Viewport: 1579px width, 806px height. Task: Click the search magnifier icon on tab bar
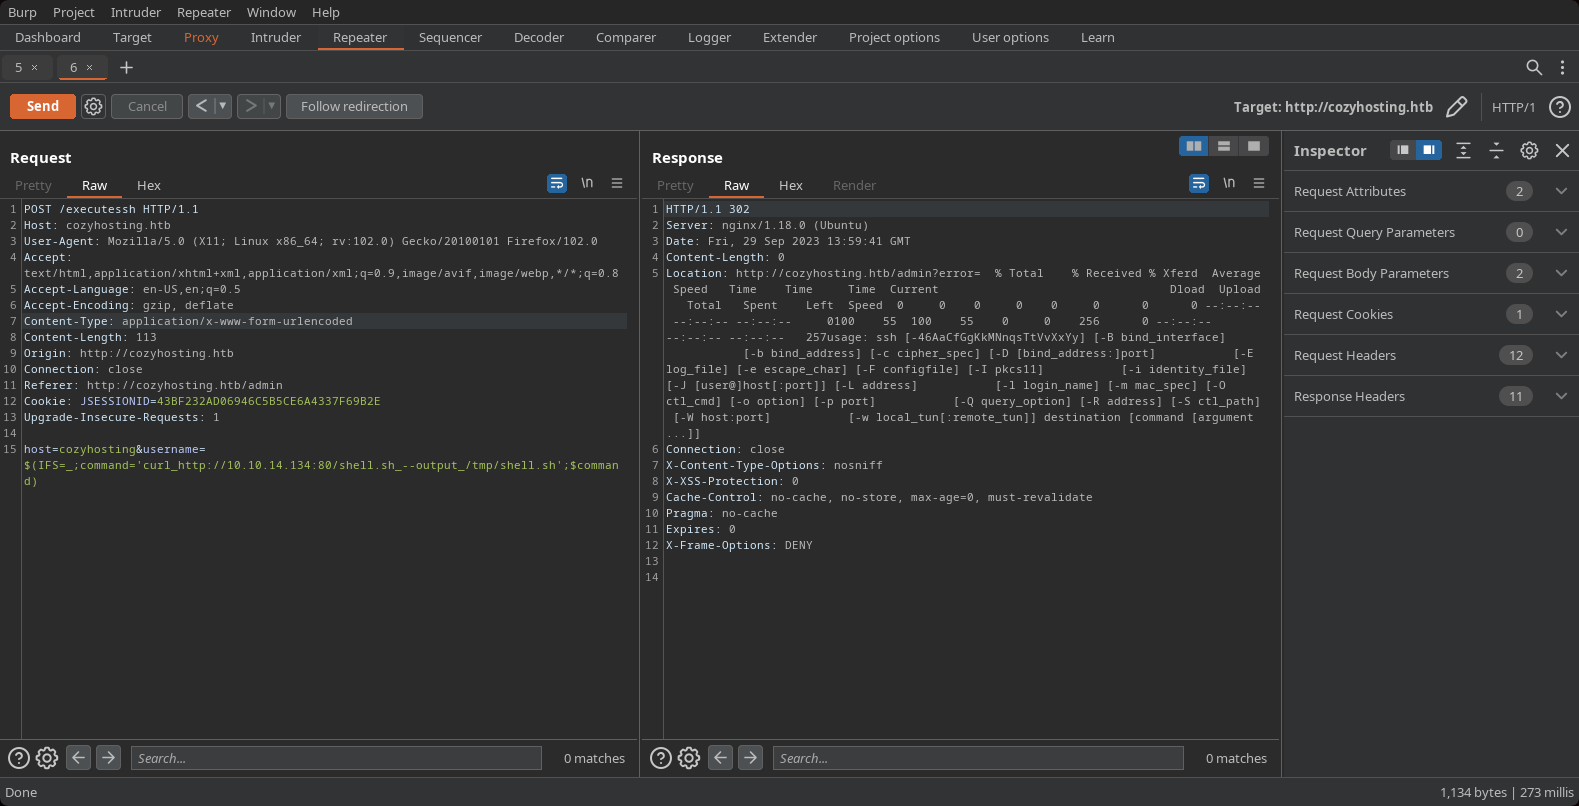click(x=1534, y=67)
